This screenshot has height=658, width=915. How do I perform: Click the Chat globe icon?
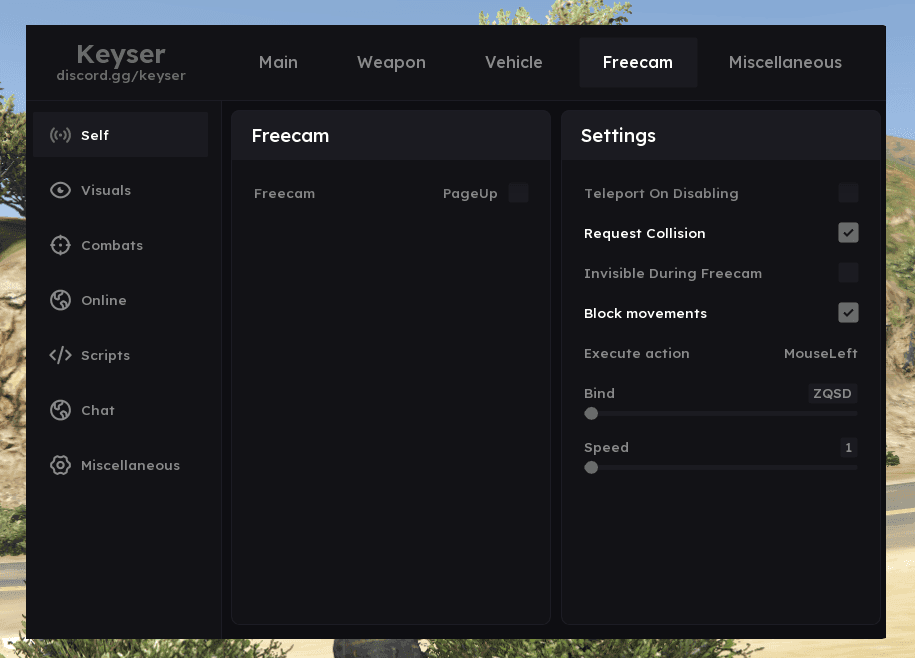60,410
